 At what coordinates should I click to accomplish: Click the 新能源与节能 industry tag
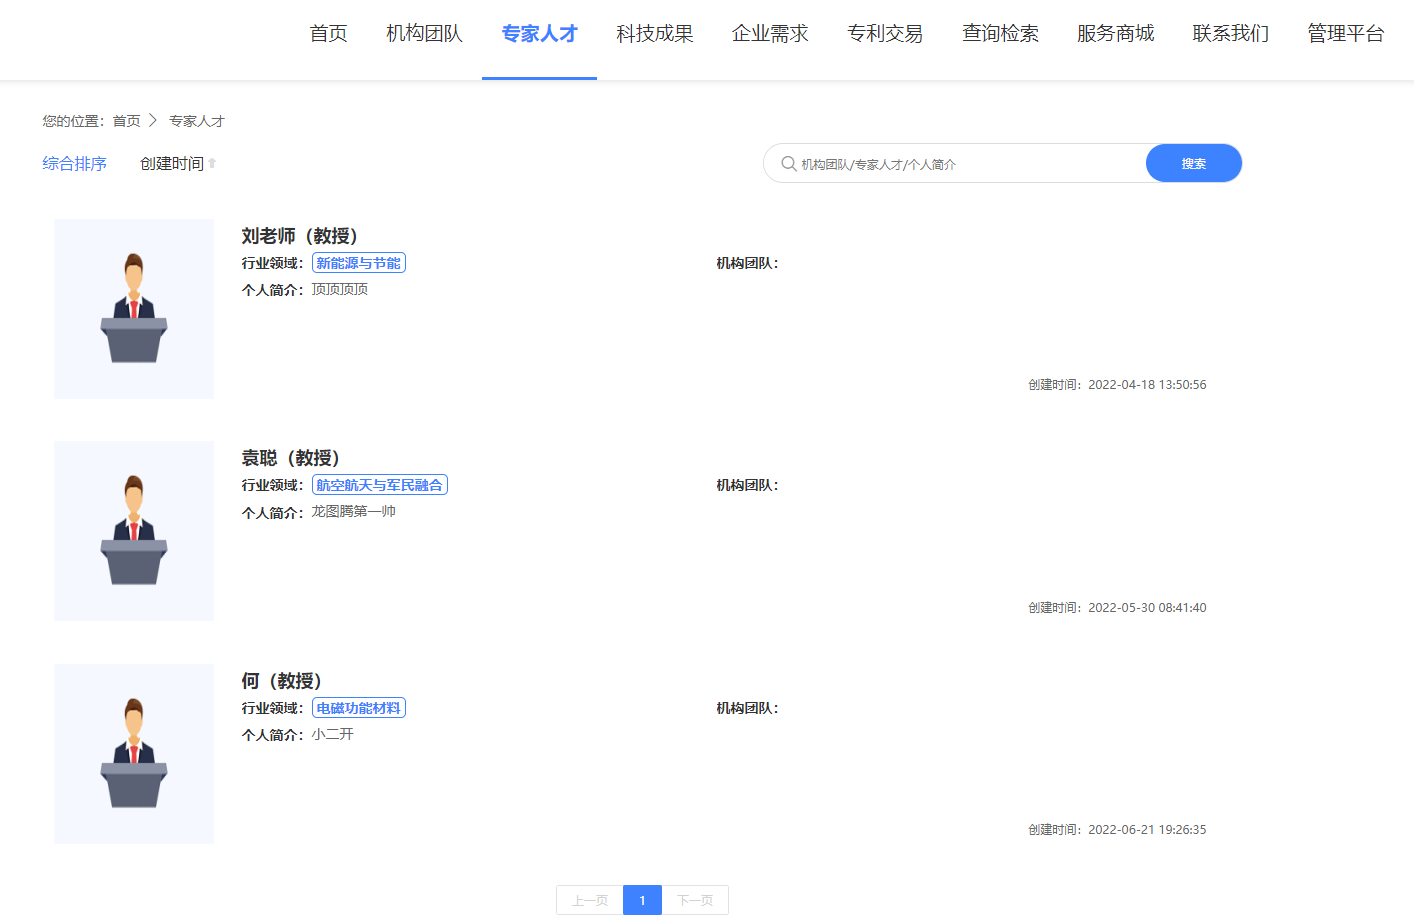[358, 263]
